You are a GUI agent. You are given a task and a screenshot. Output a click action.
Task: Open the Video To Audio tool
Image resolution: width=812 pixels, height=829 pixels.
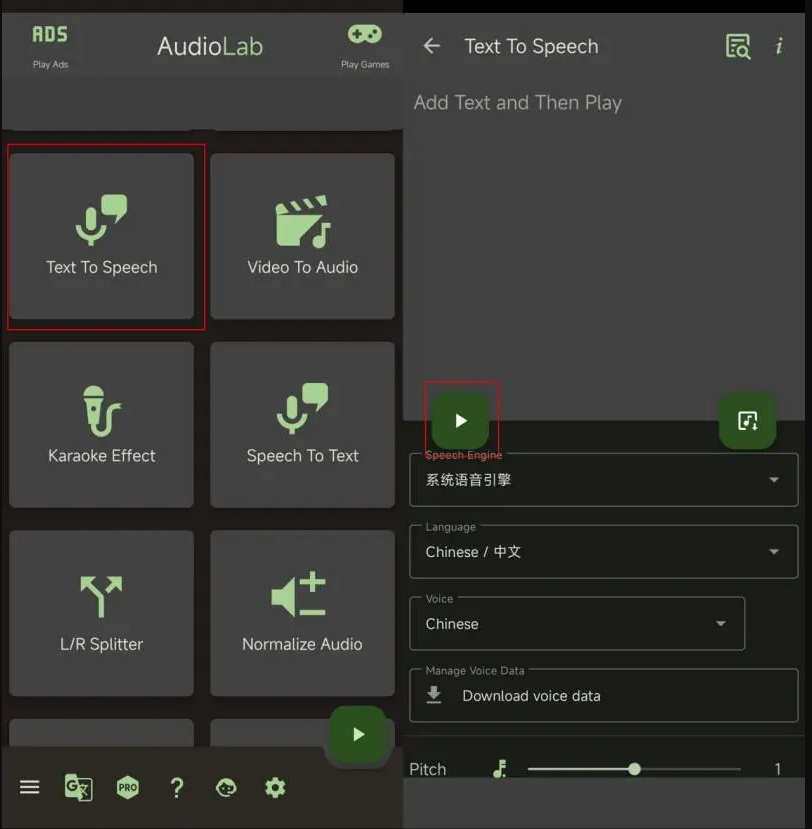(302, 236)
